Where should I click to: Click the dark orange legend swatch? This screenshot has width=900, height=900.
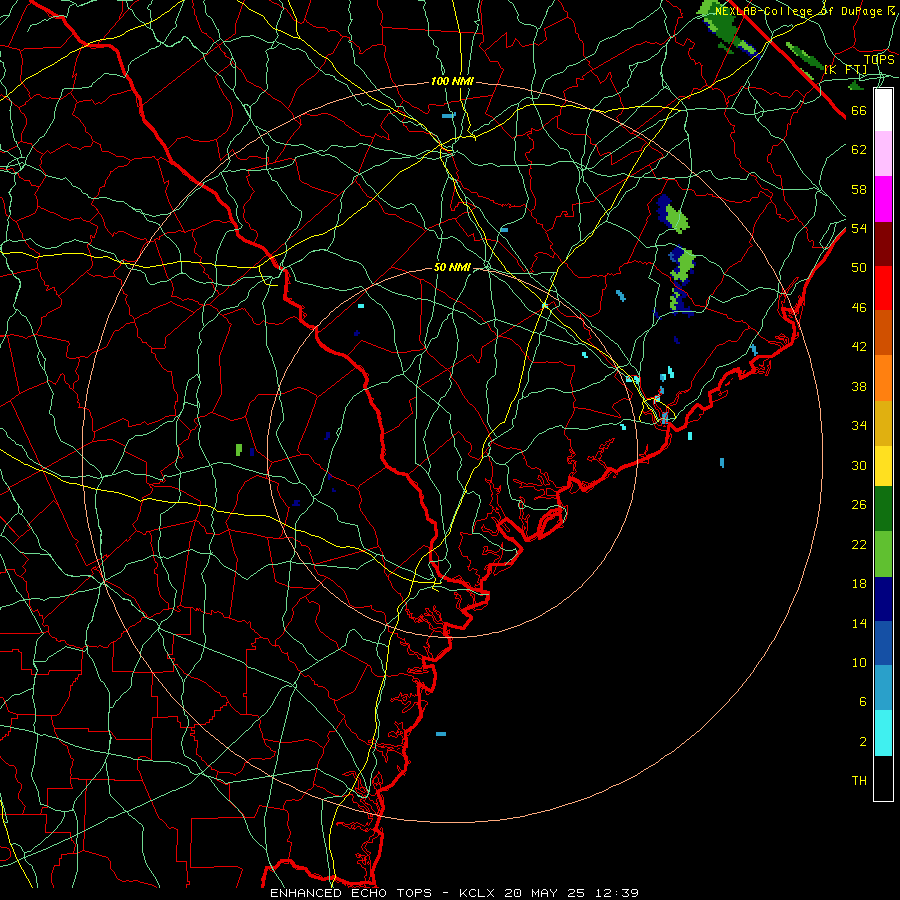[x=883, y=333]
